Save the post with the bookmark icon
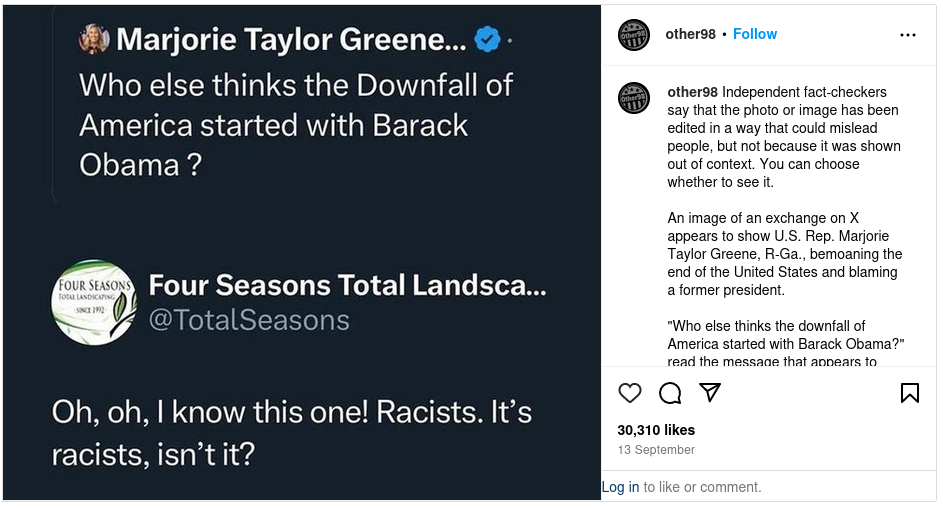The height and width of the screenshot is (509, 943). tap(909, 393)
